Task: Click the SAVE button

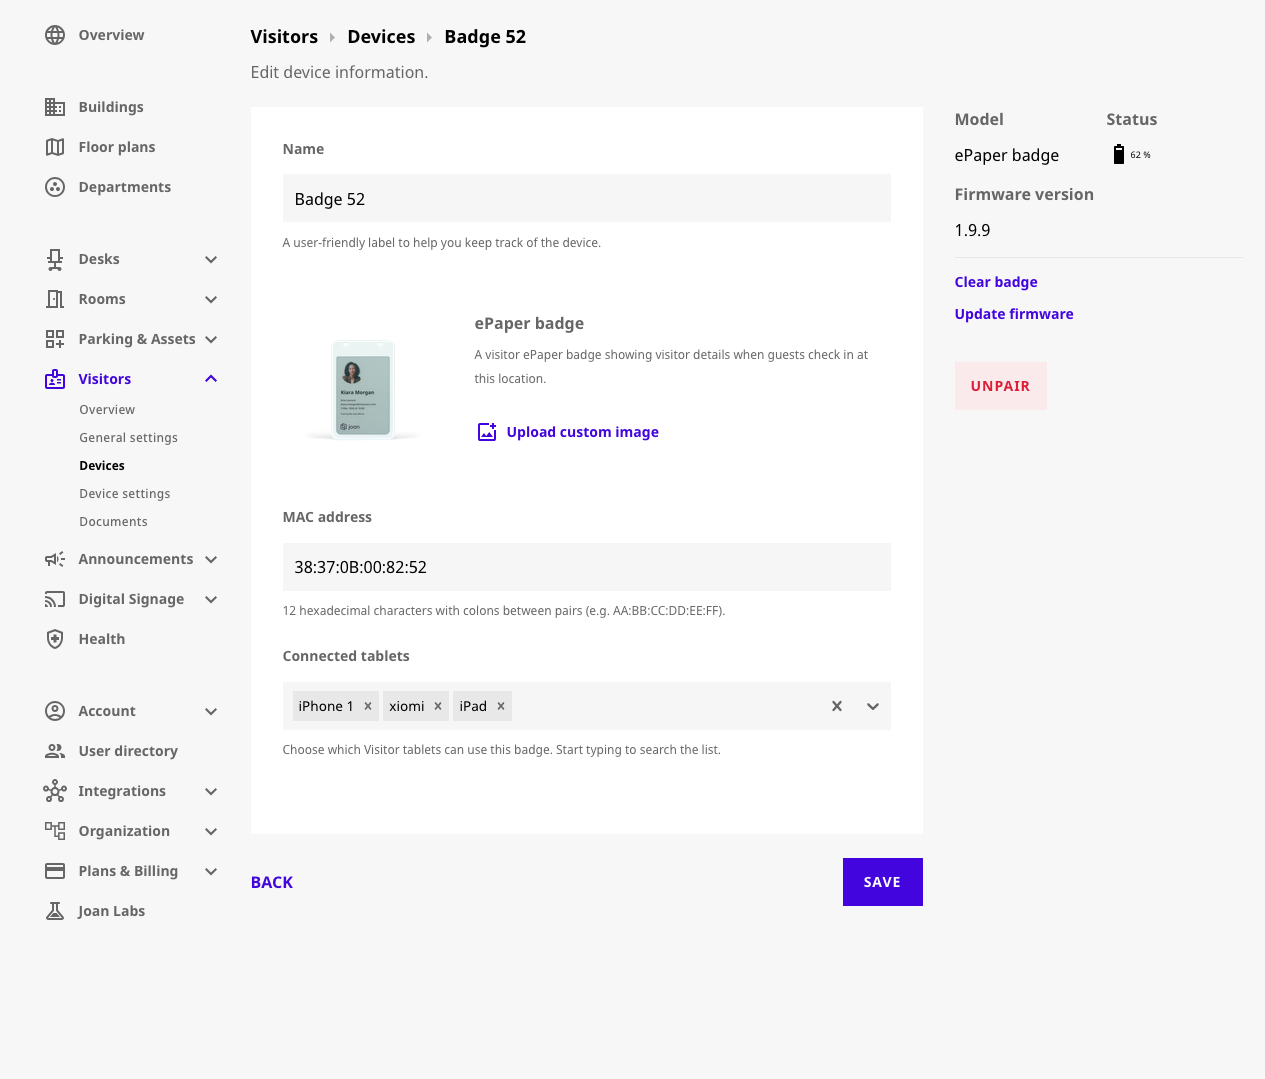Action: click(x=883, y=882)
